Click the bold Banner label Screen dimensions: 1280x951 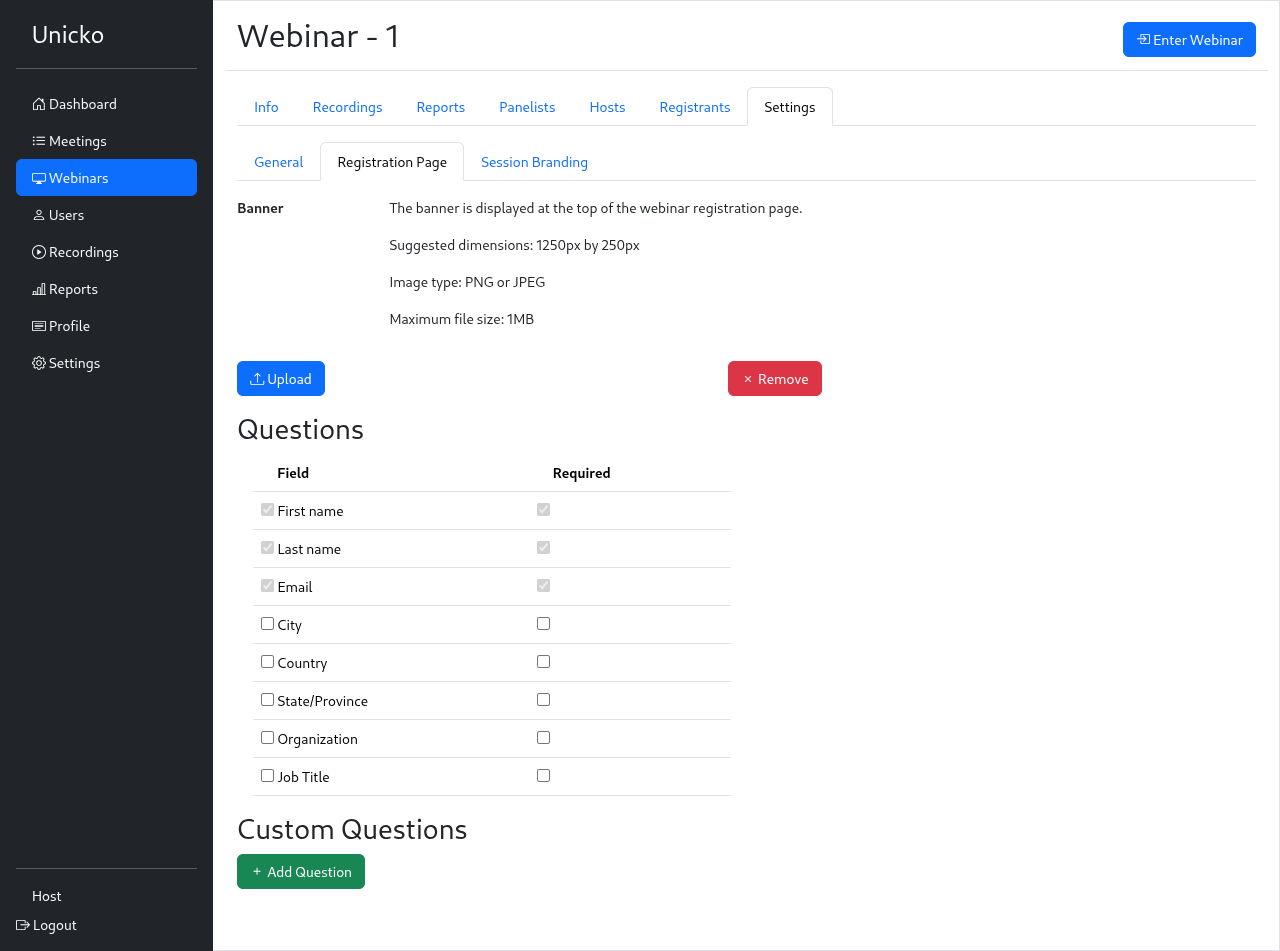(x=260, y=208)
